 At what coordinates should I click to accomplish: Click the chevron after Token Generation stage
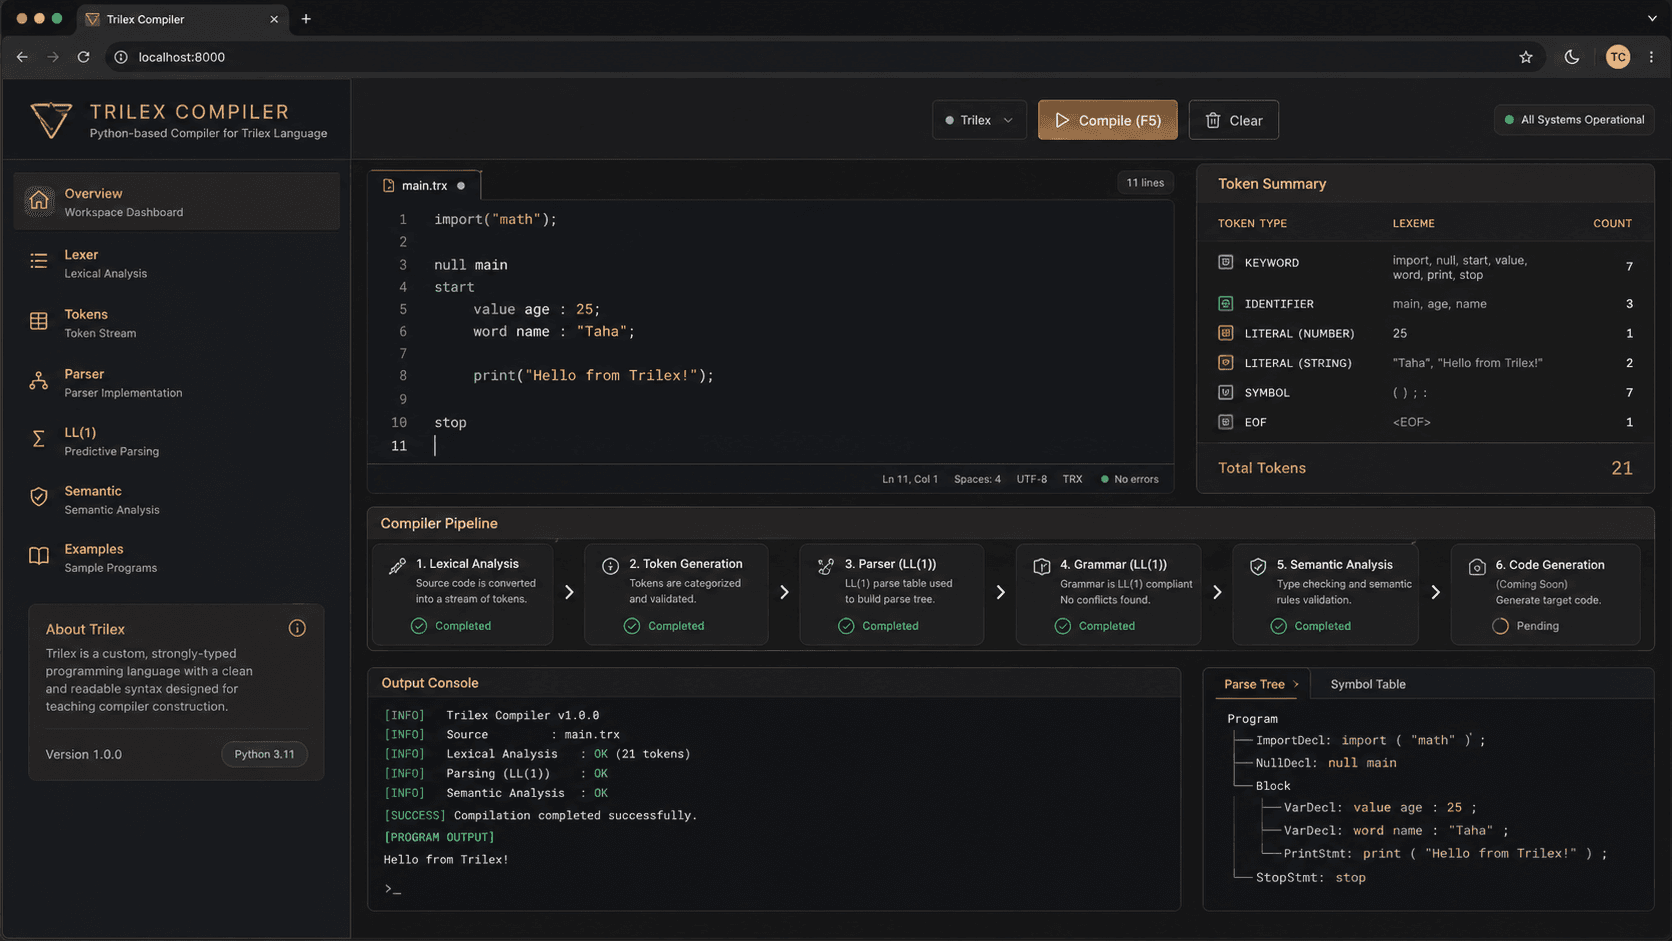click(x=784, y=592)
